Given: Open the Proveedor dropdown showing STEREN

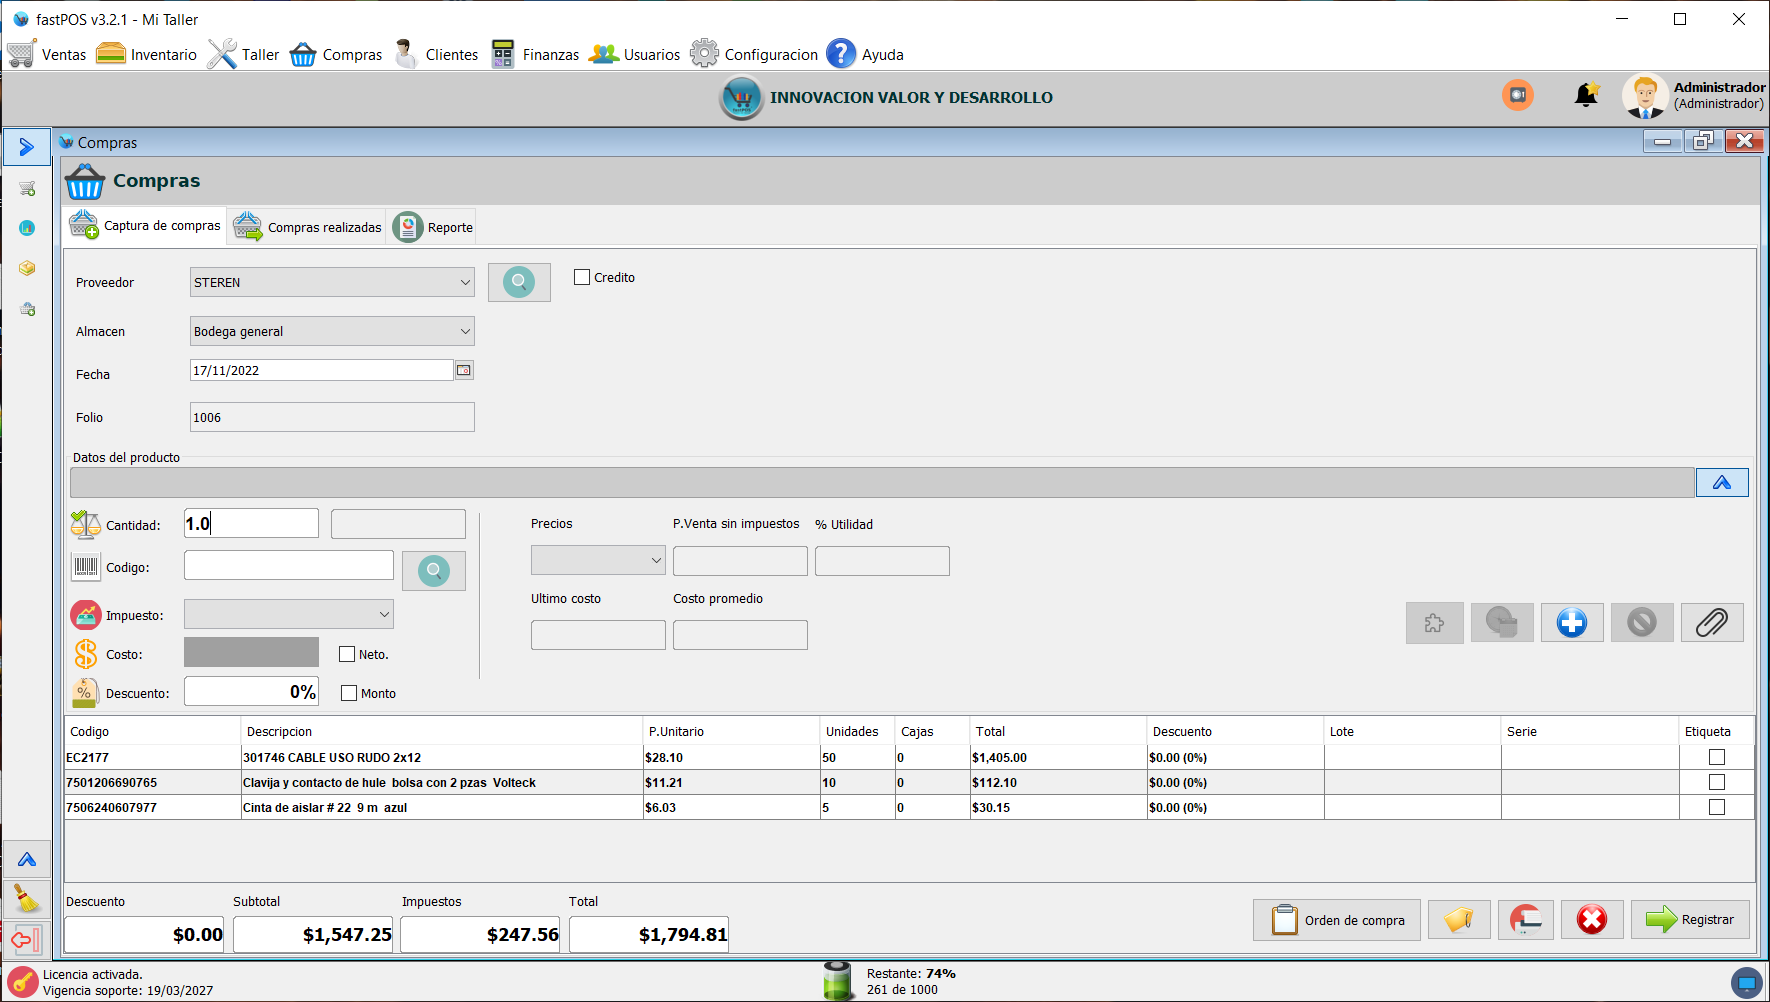Looking at the screenshot, I should tap(332, 283).
